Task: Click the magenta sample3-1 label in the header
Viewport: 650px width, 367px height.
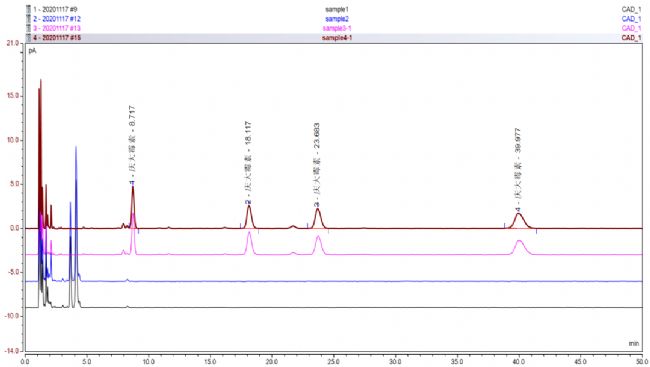Action: pos(337,28)
